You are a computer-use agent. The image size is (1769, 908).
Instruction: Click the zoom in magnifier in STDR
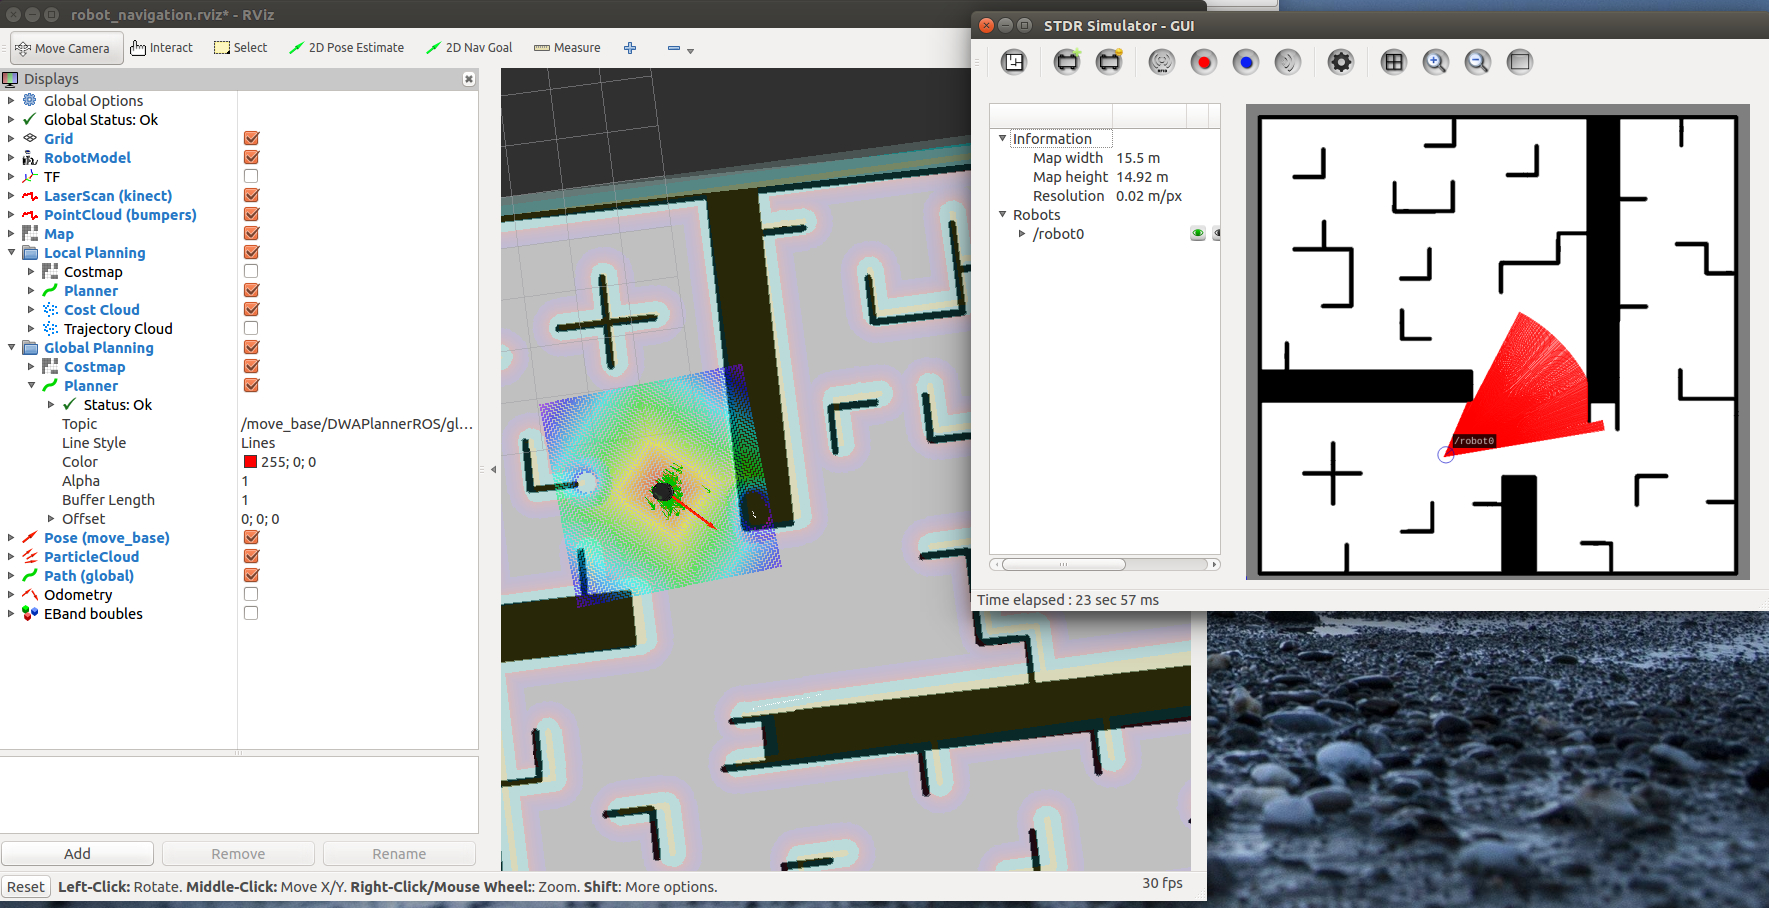(1435, 62)
